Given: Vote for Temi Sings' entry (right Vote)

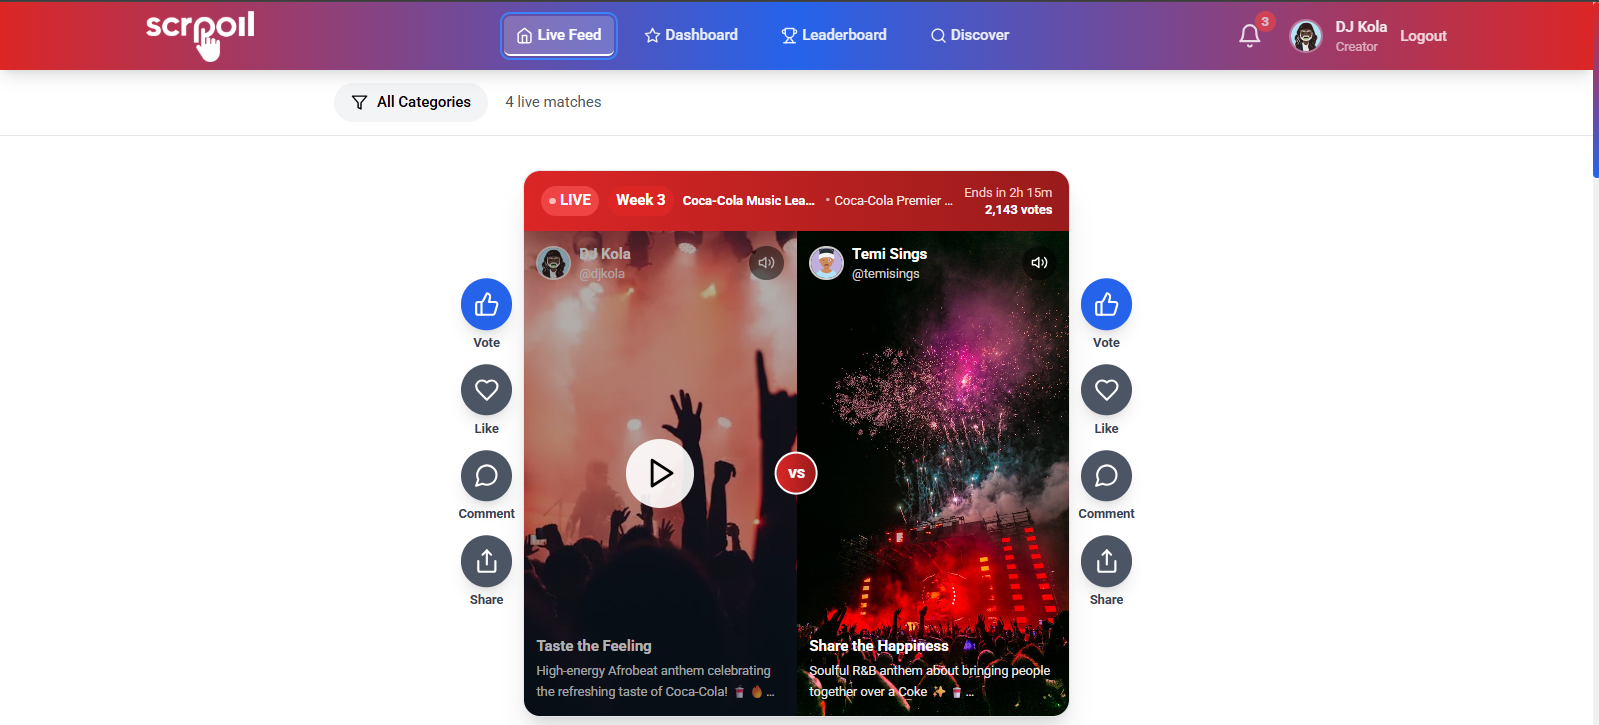Looking at the screenshot, I should 1106,304.
